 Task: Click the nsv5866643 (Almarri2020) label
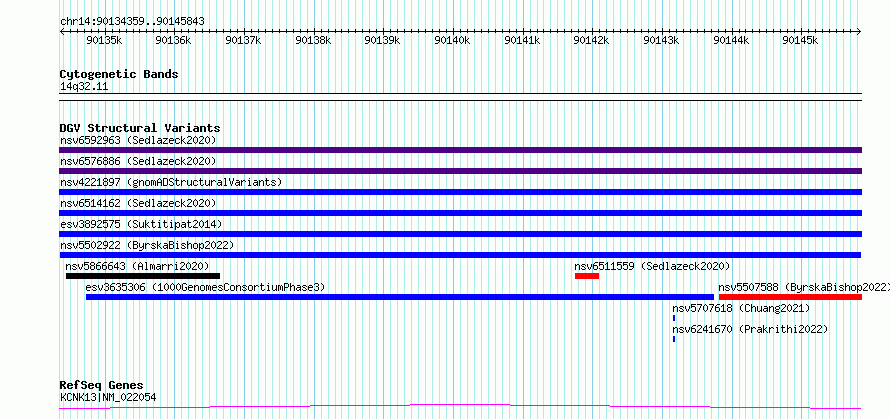[x=137, y=266]
